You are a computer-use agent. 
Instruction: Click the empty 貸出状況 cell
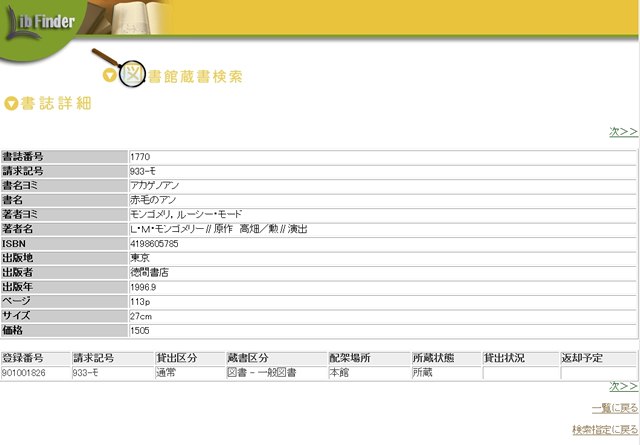[519, 373]
